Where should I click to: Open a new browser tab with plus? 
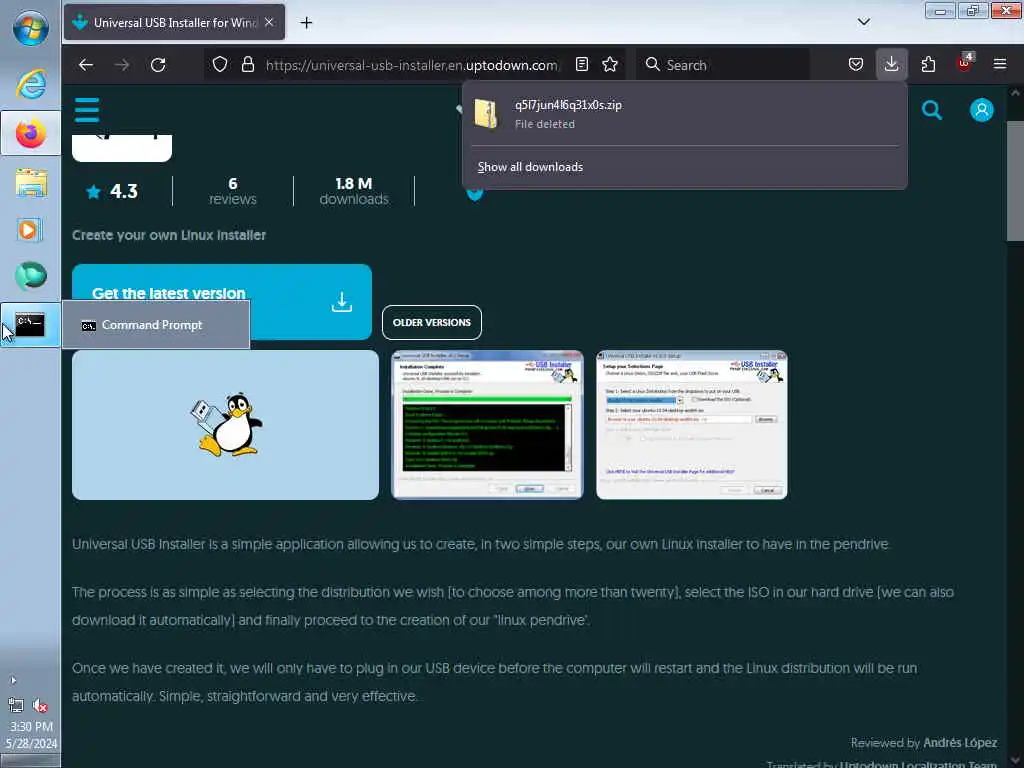pos(306,23)
